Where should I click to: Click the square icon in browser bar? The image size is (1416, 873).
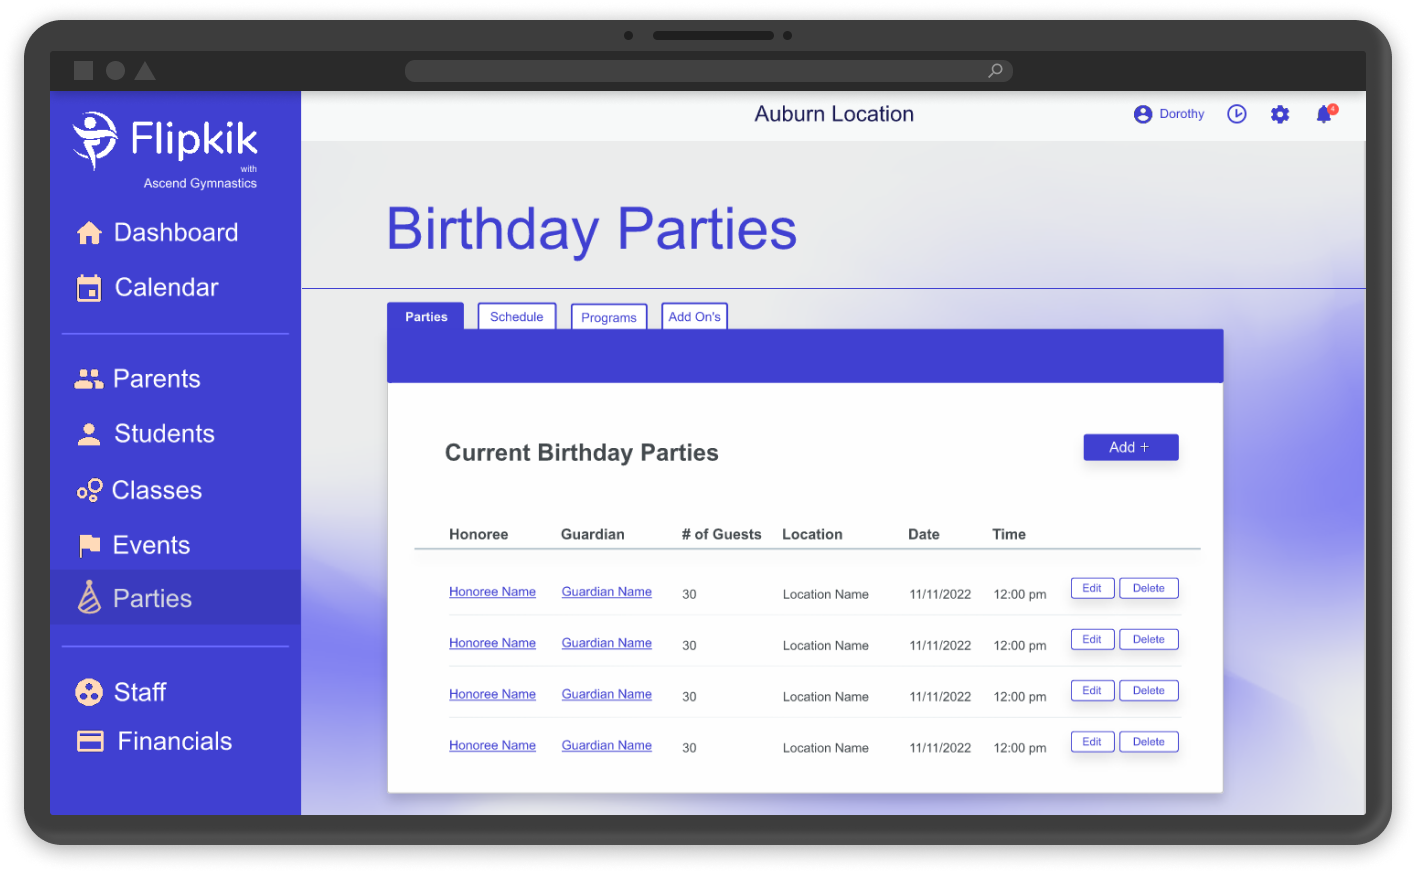(84, 70)
